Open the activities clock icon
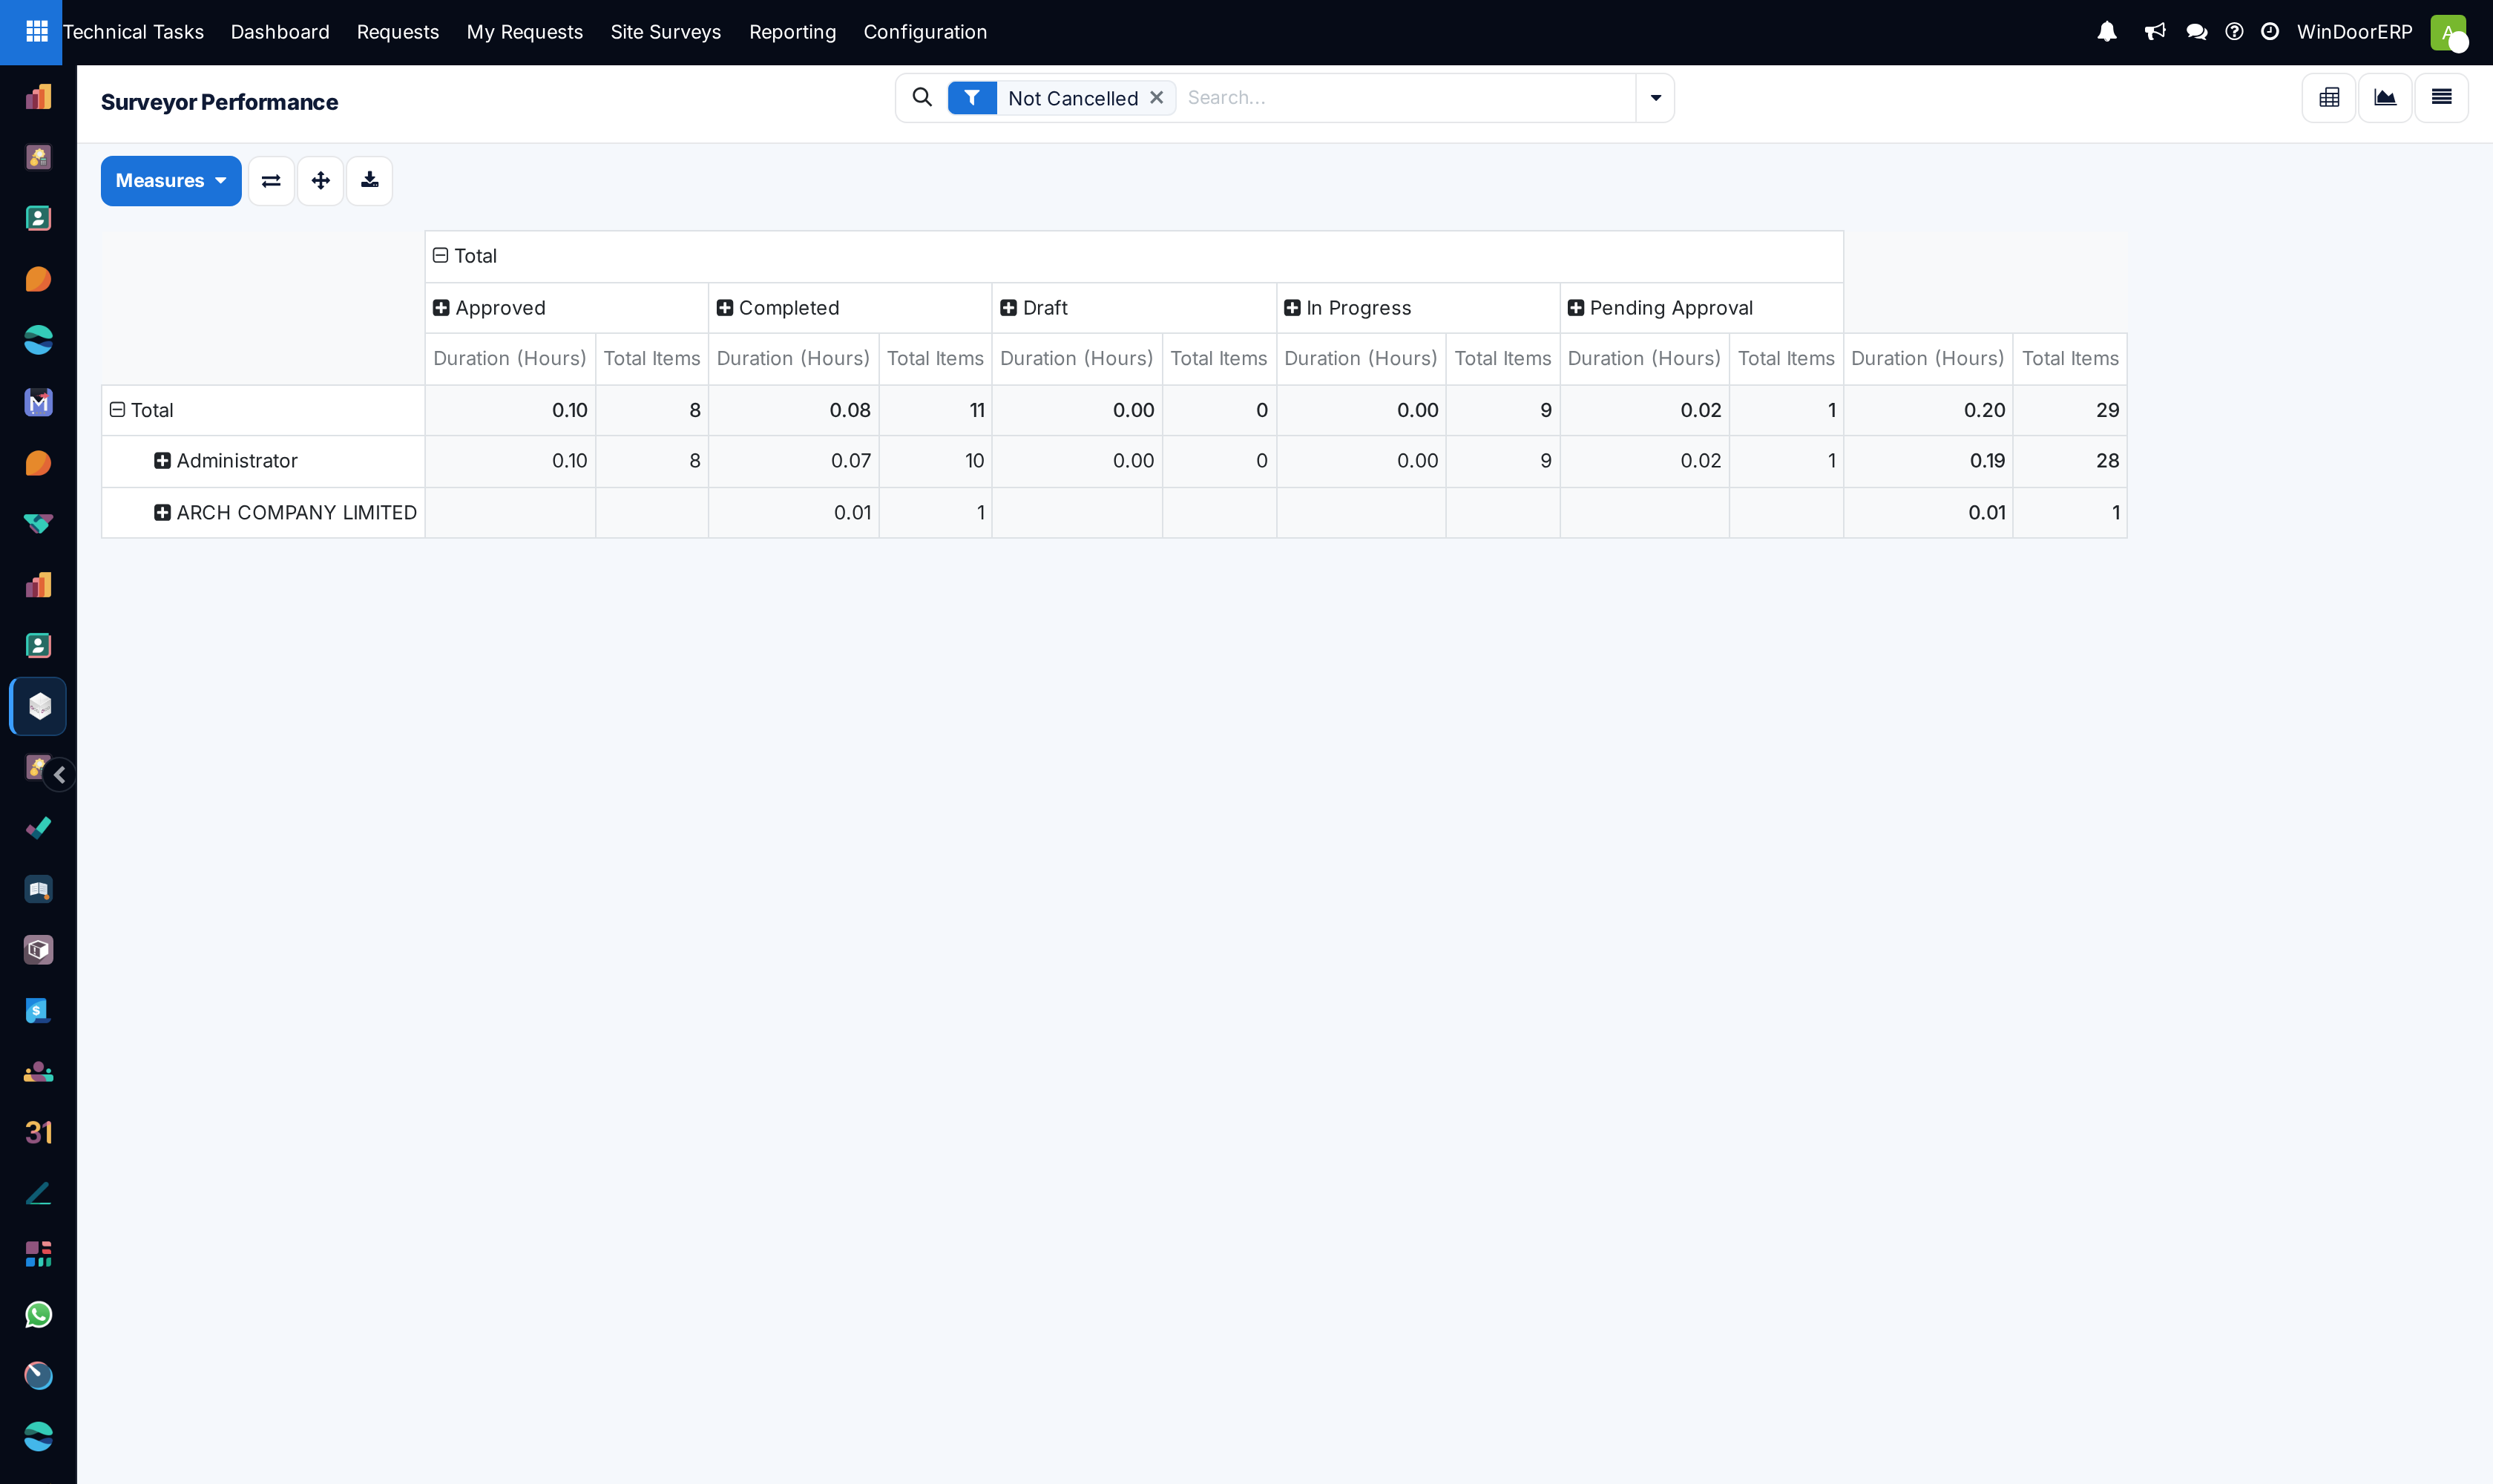Viewport: 2493px width, 1484px height. (2270, 32)
